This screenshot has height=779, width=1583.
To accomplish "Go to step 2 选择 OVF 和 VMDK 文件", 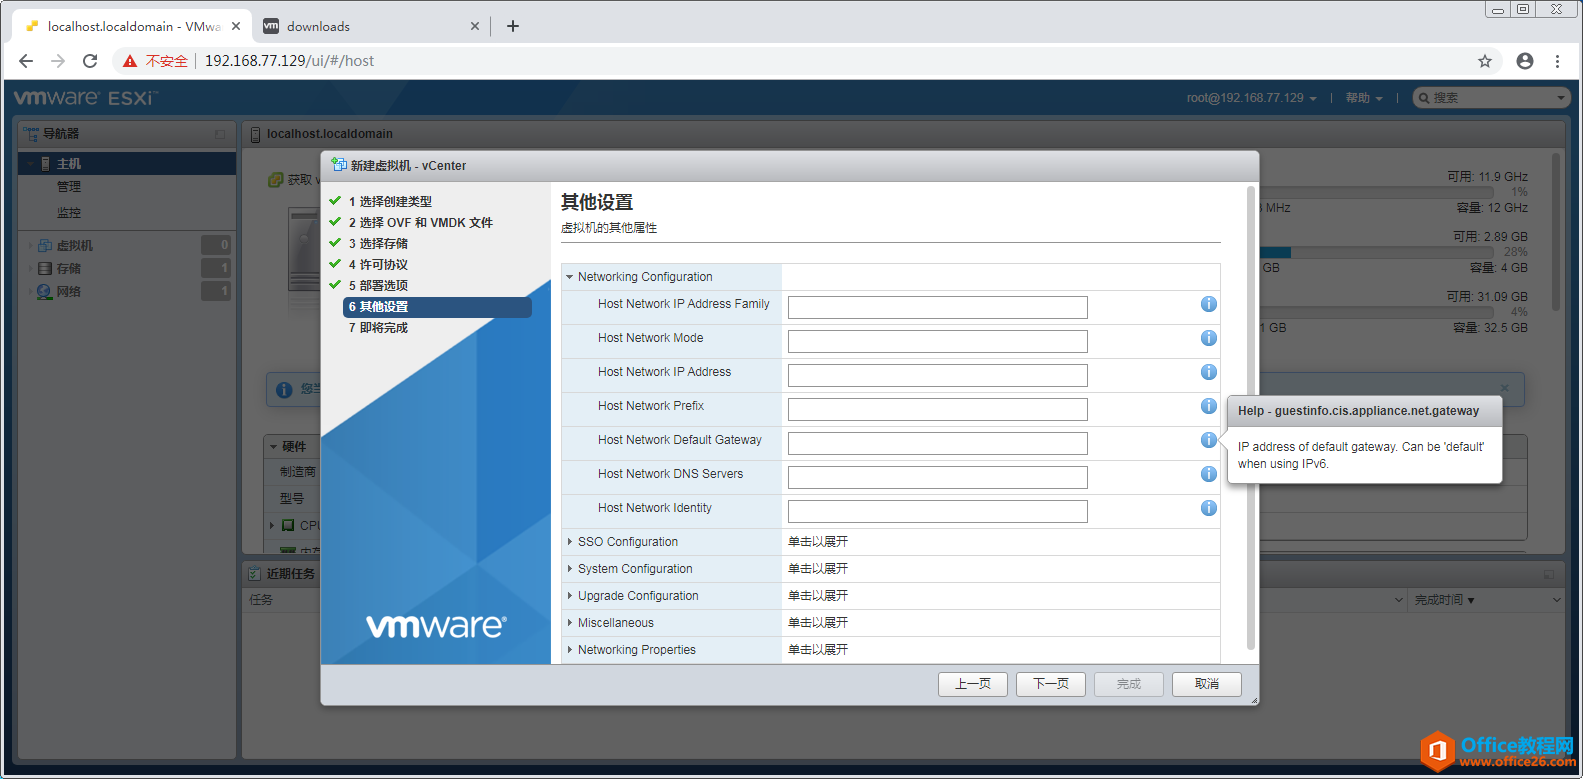I will [420, 222].
